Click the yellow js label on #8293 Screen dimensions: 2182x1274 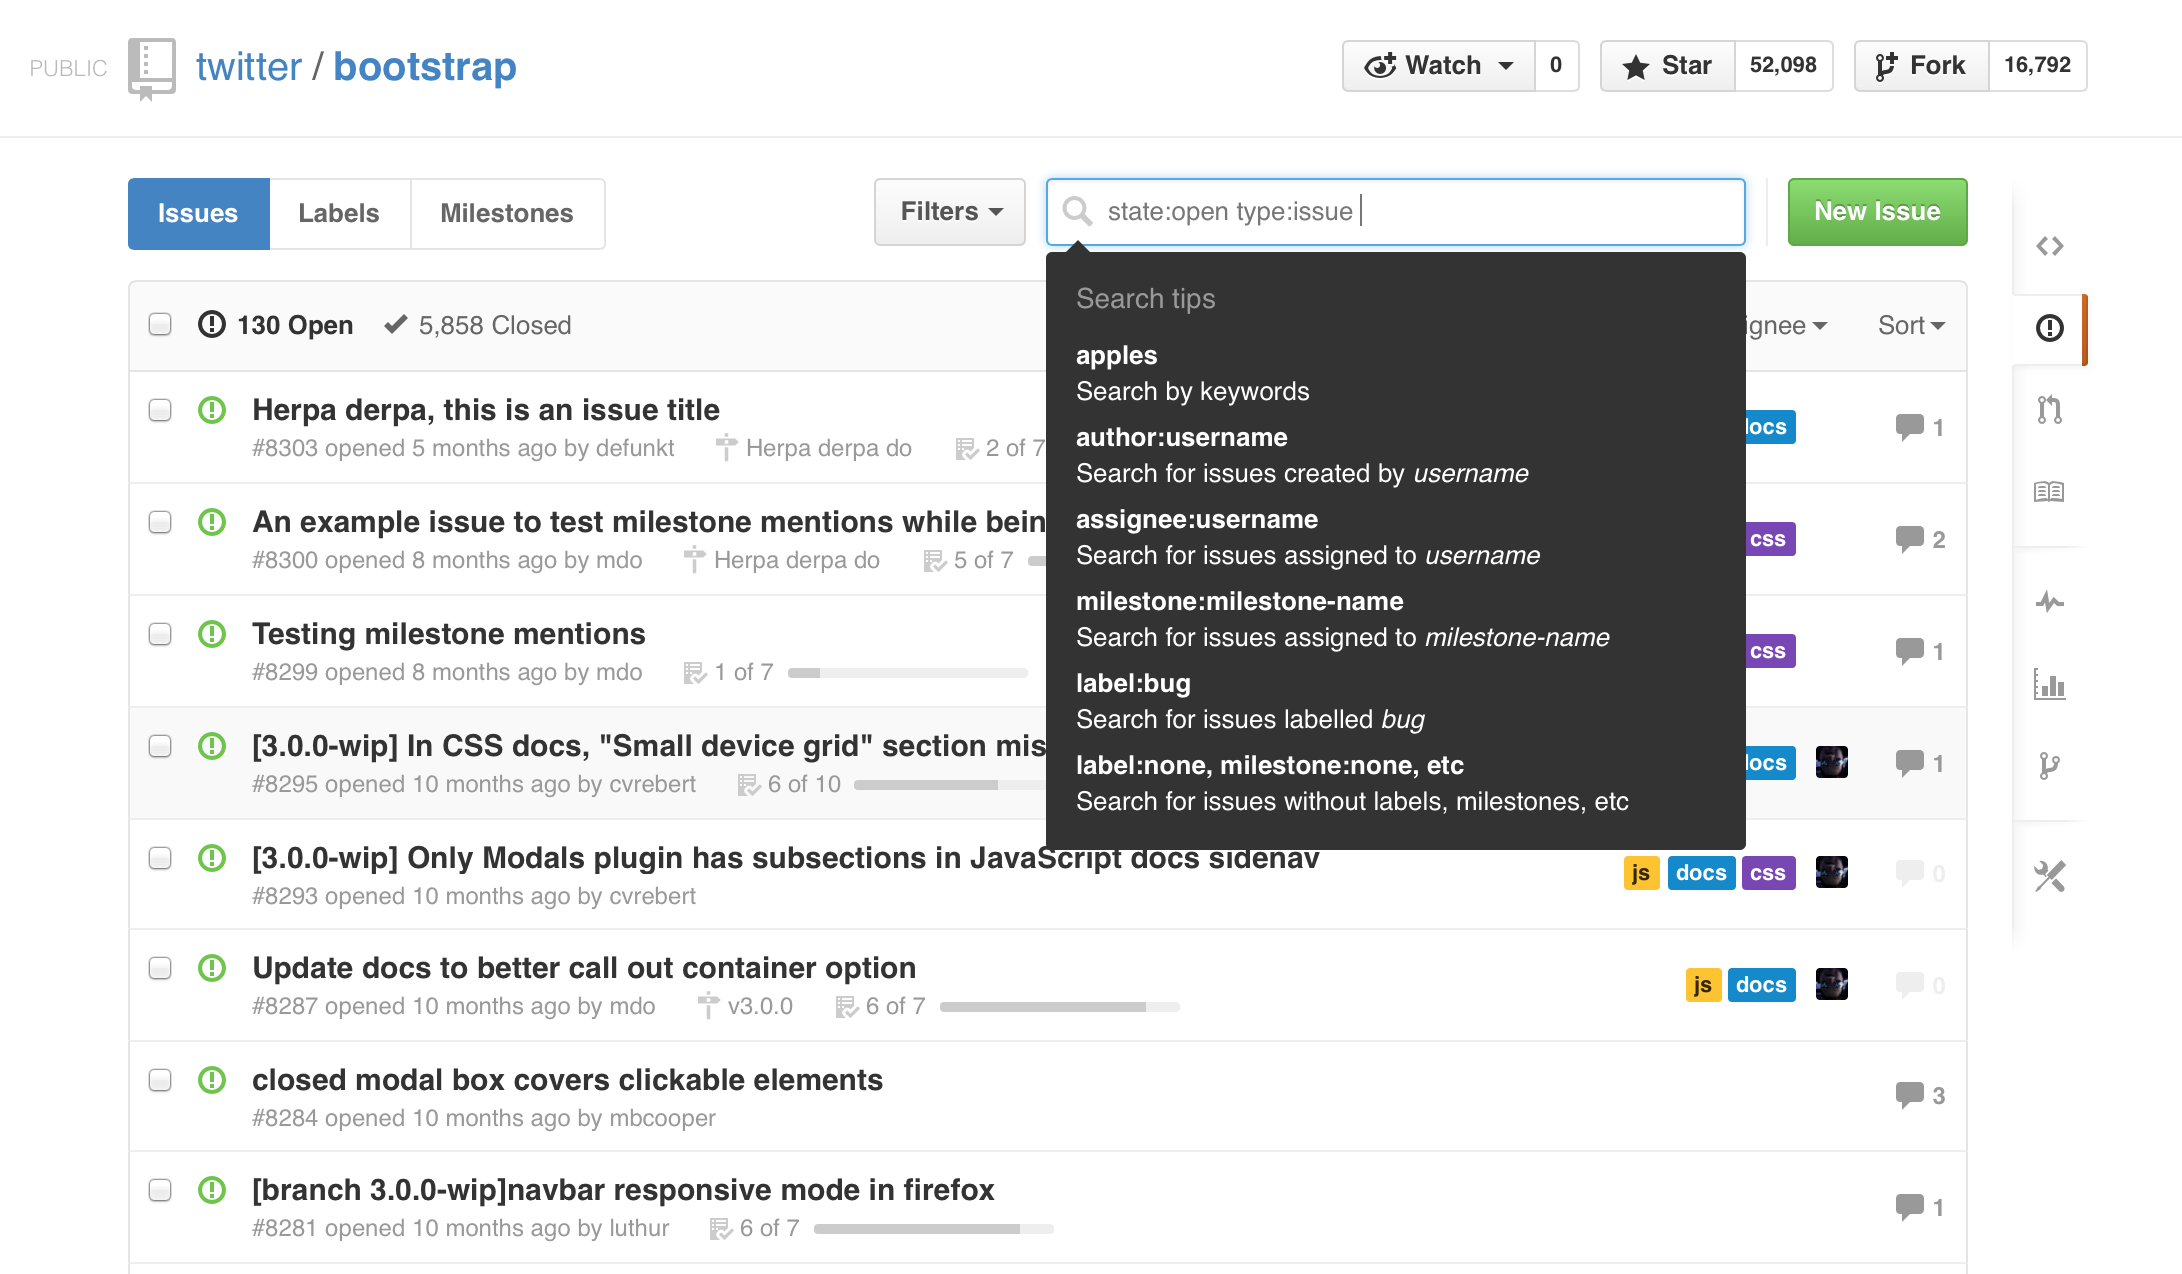click(1641, 873)
